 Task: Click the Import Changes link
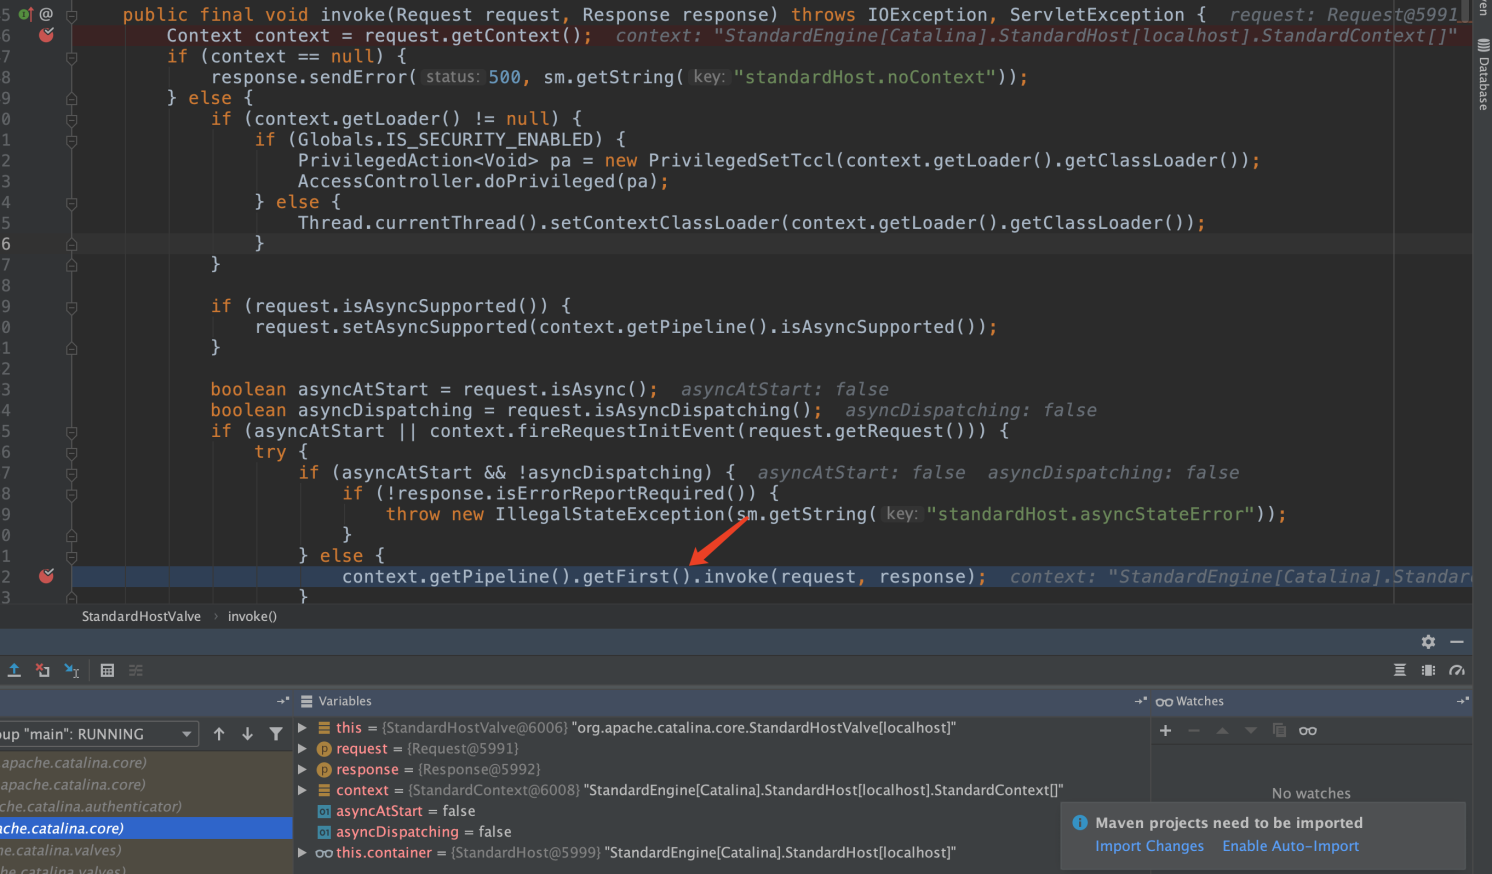[x=1149, y=846]
